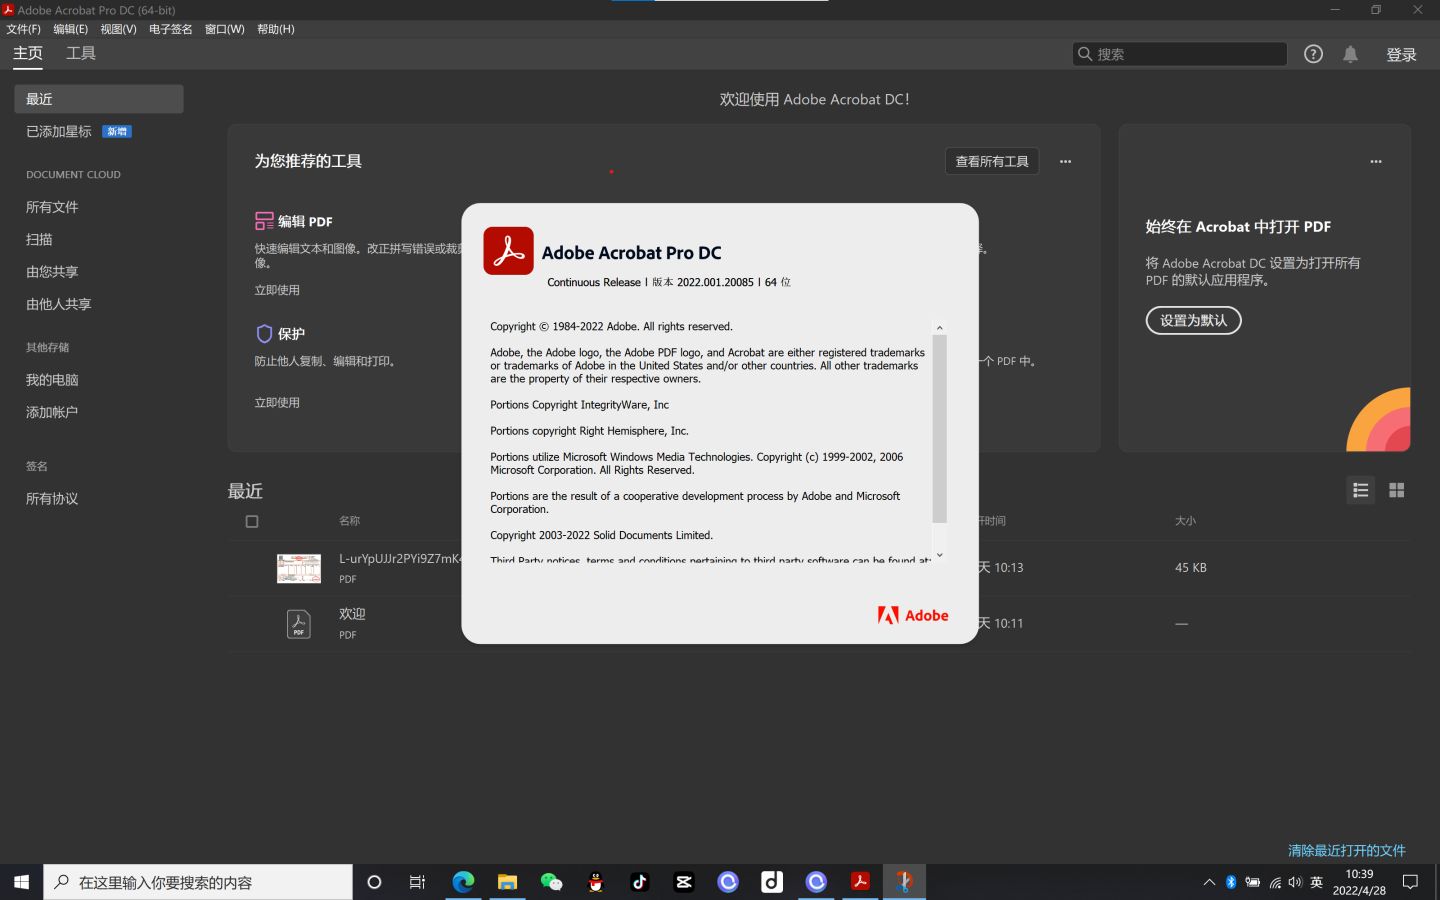Click the Adobe logo in the About dialog
Image resolution: width=1440 pixels, height=900 pixels.
pos(912,615)
